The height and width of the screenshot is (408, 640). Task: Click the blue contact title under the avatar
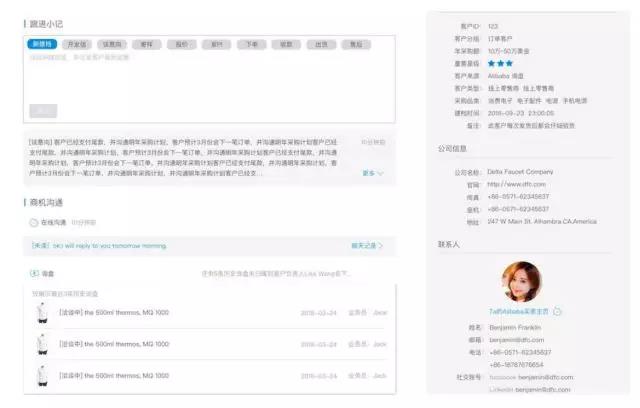[x=519, y=311]
